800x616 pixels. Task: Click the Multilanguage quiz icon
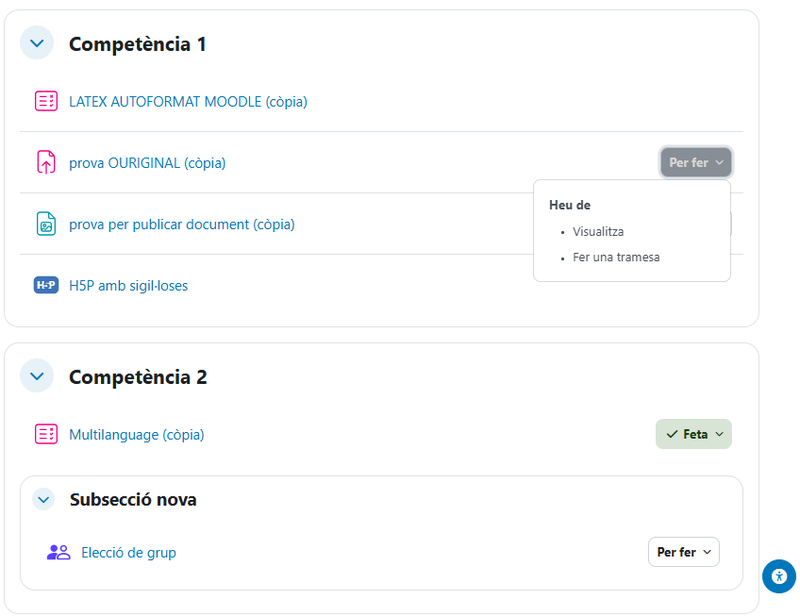click(x=46, y=434)
